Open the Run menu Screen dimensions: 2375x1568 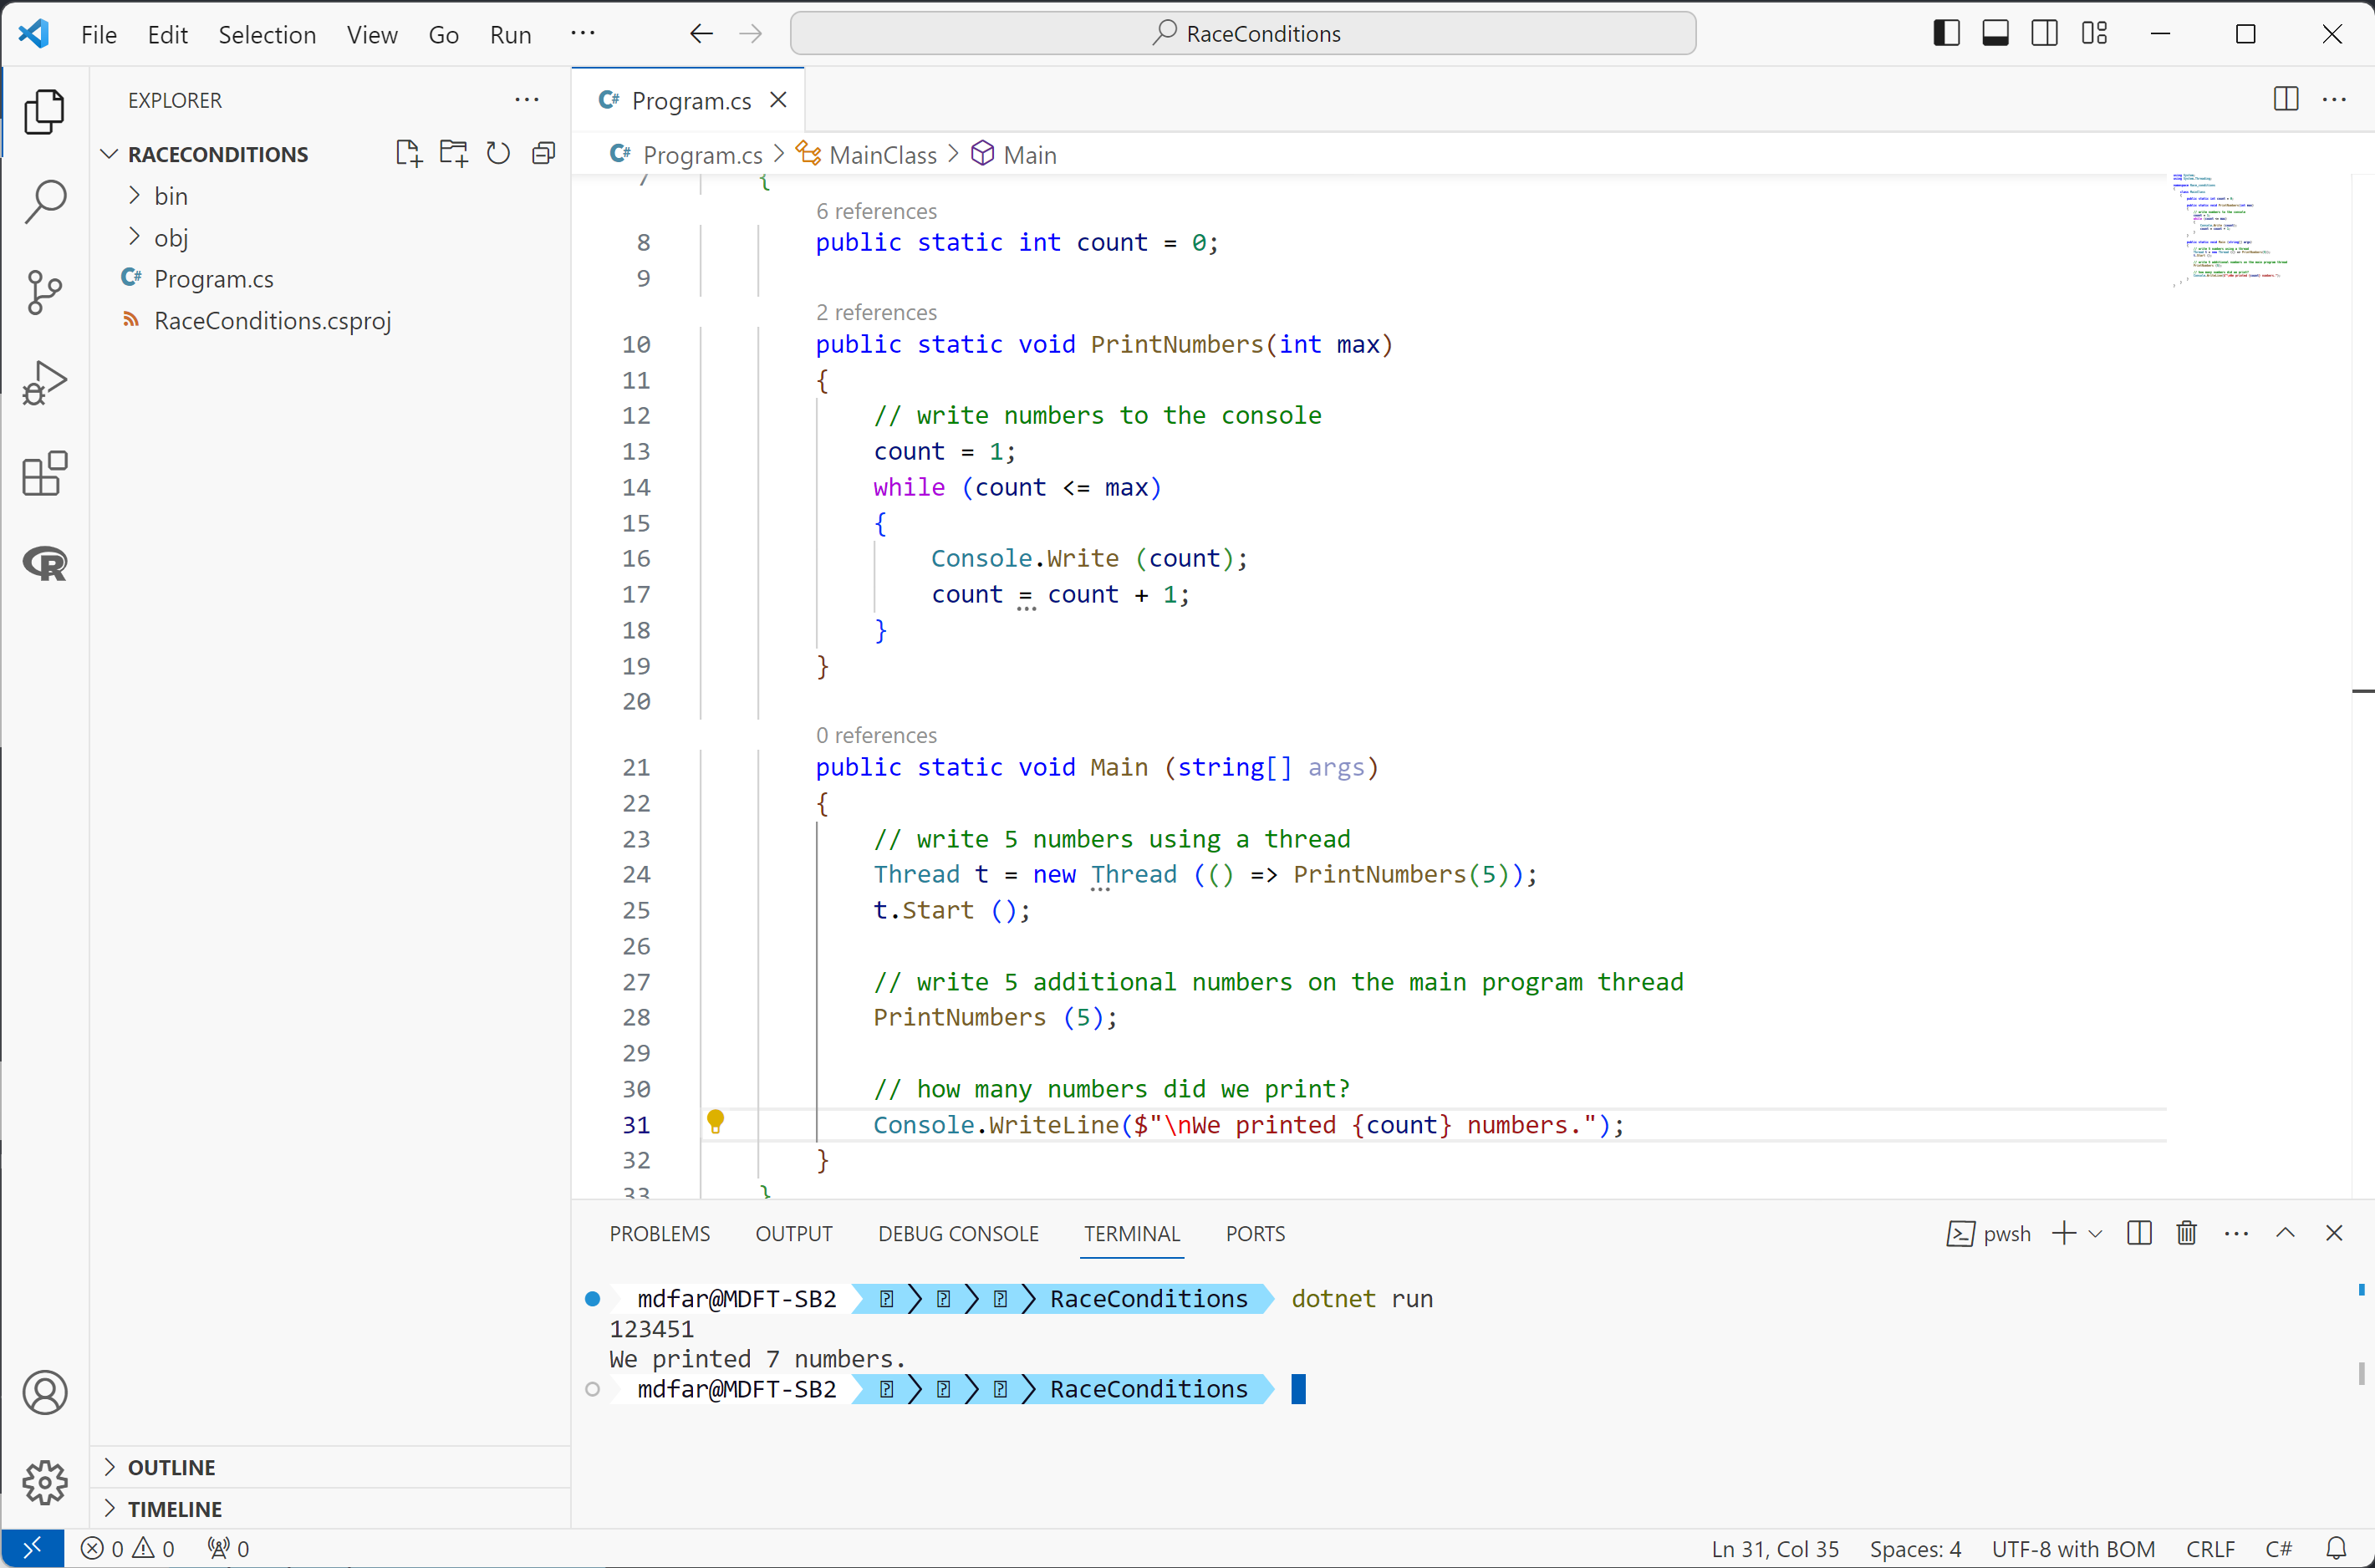[510, 33]
